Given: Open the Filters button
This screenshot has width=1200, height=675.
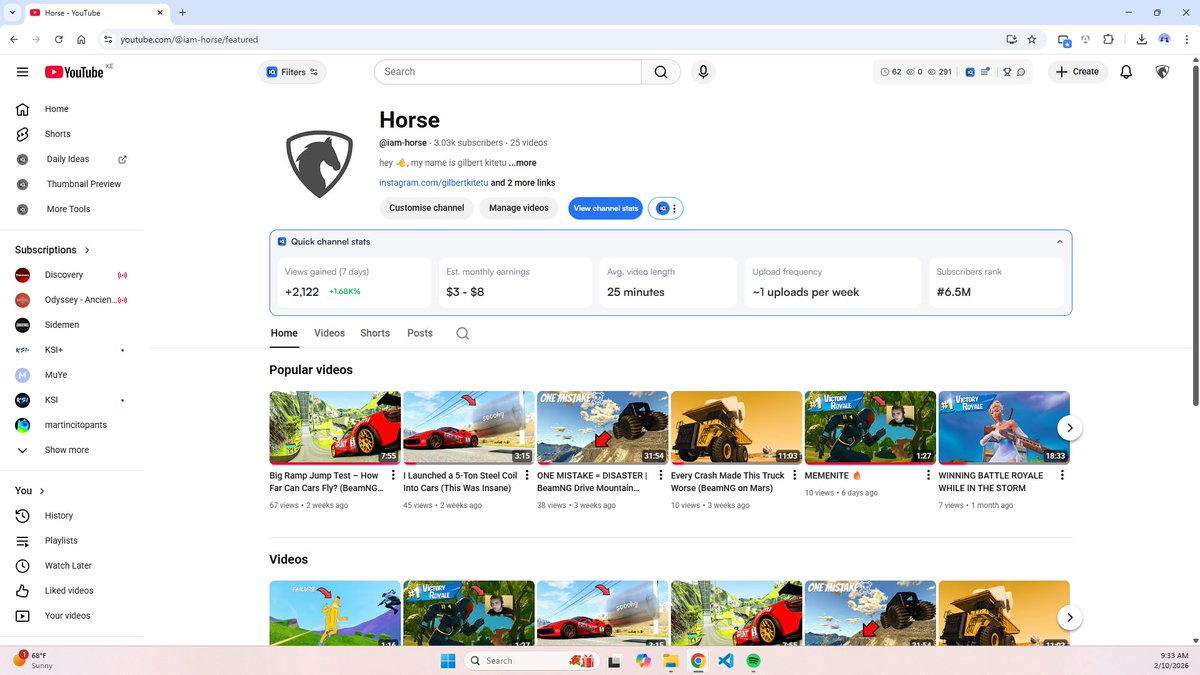Looking at the screenshot, I should (292, 72).
